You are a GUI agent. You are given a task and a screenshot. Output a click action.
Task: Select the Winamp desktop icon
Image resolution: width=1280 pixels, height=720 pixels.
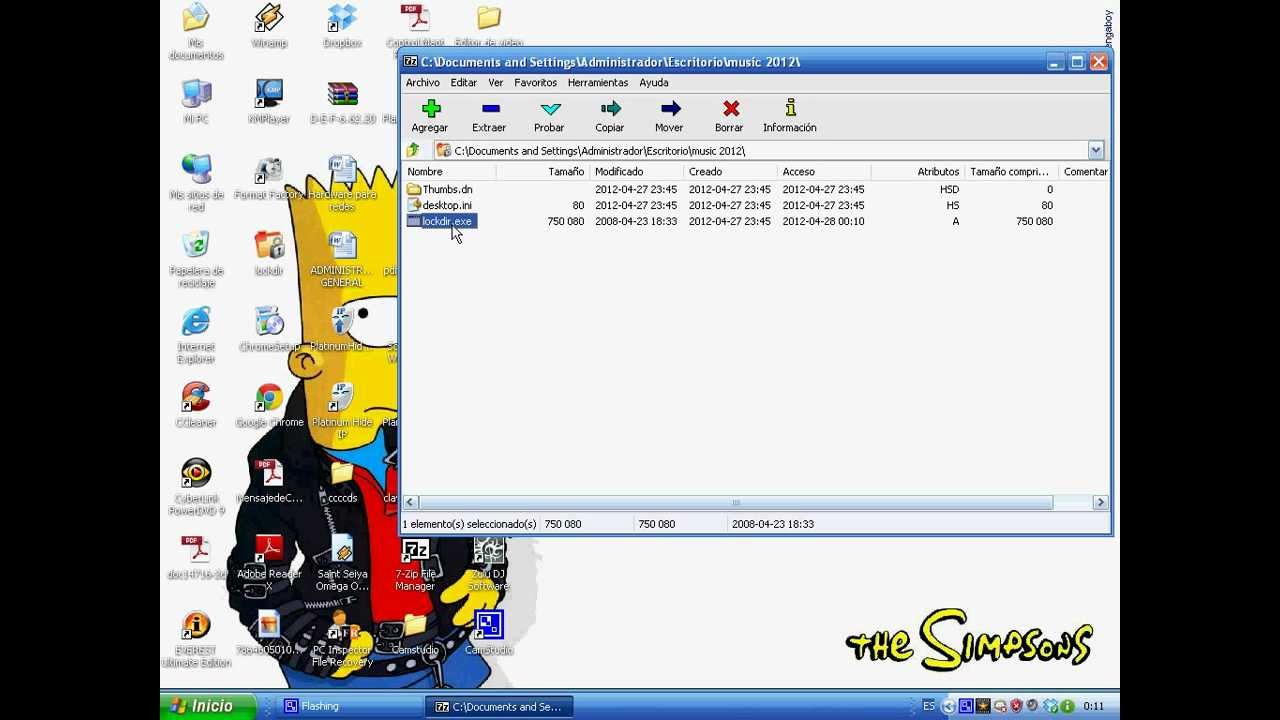pos(269,27)
